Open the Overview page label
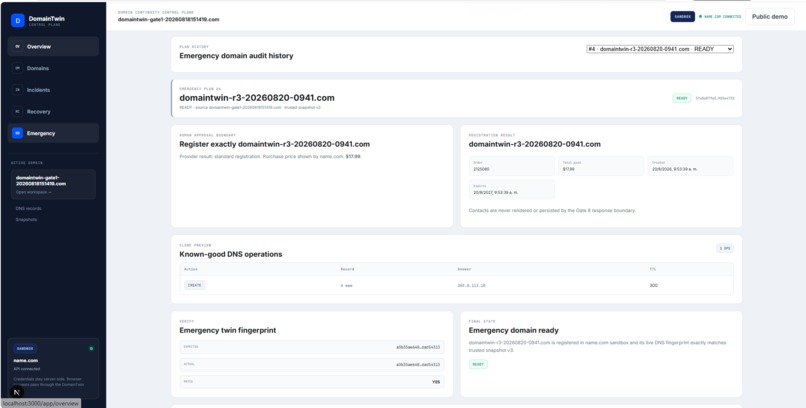 [x=39, y=47]
